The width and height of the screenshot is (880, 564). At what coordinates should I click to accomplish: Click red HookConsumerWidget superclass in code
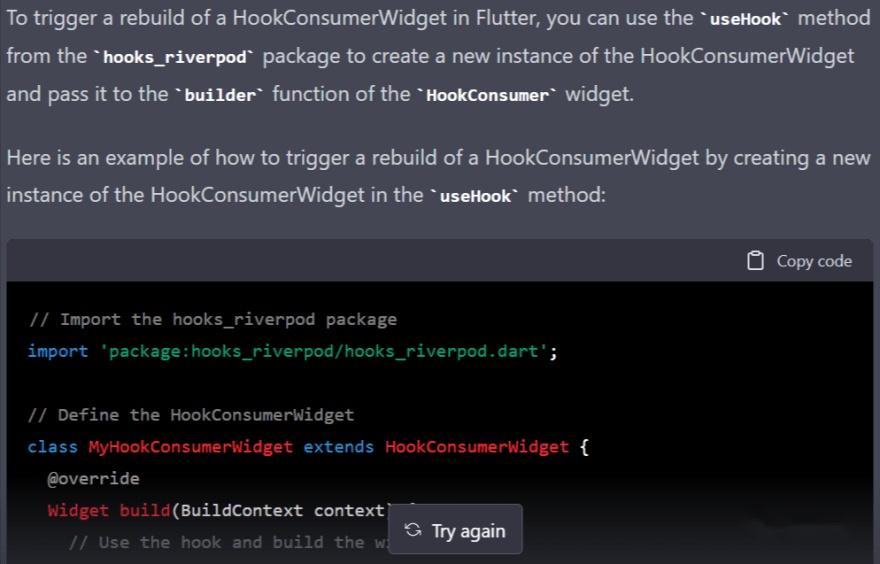tap(477, 447)
